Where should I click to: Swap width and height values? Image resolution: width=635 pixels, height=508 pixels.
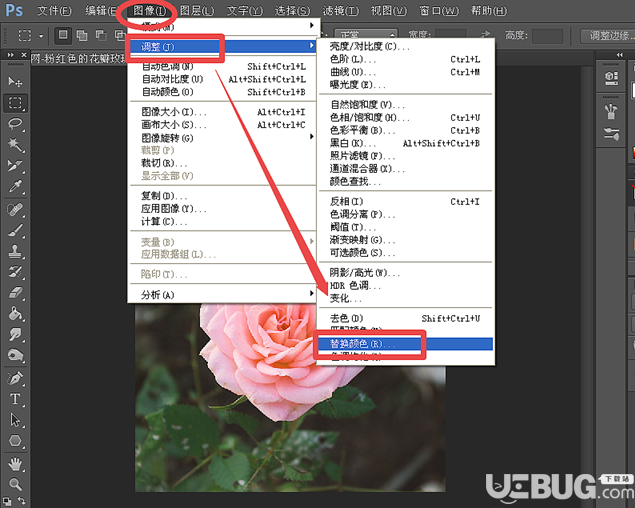[486, 35]
